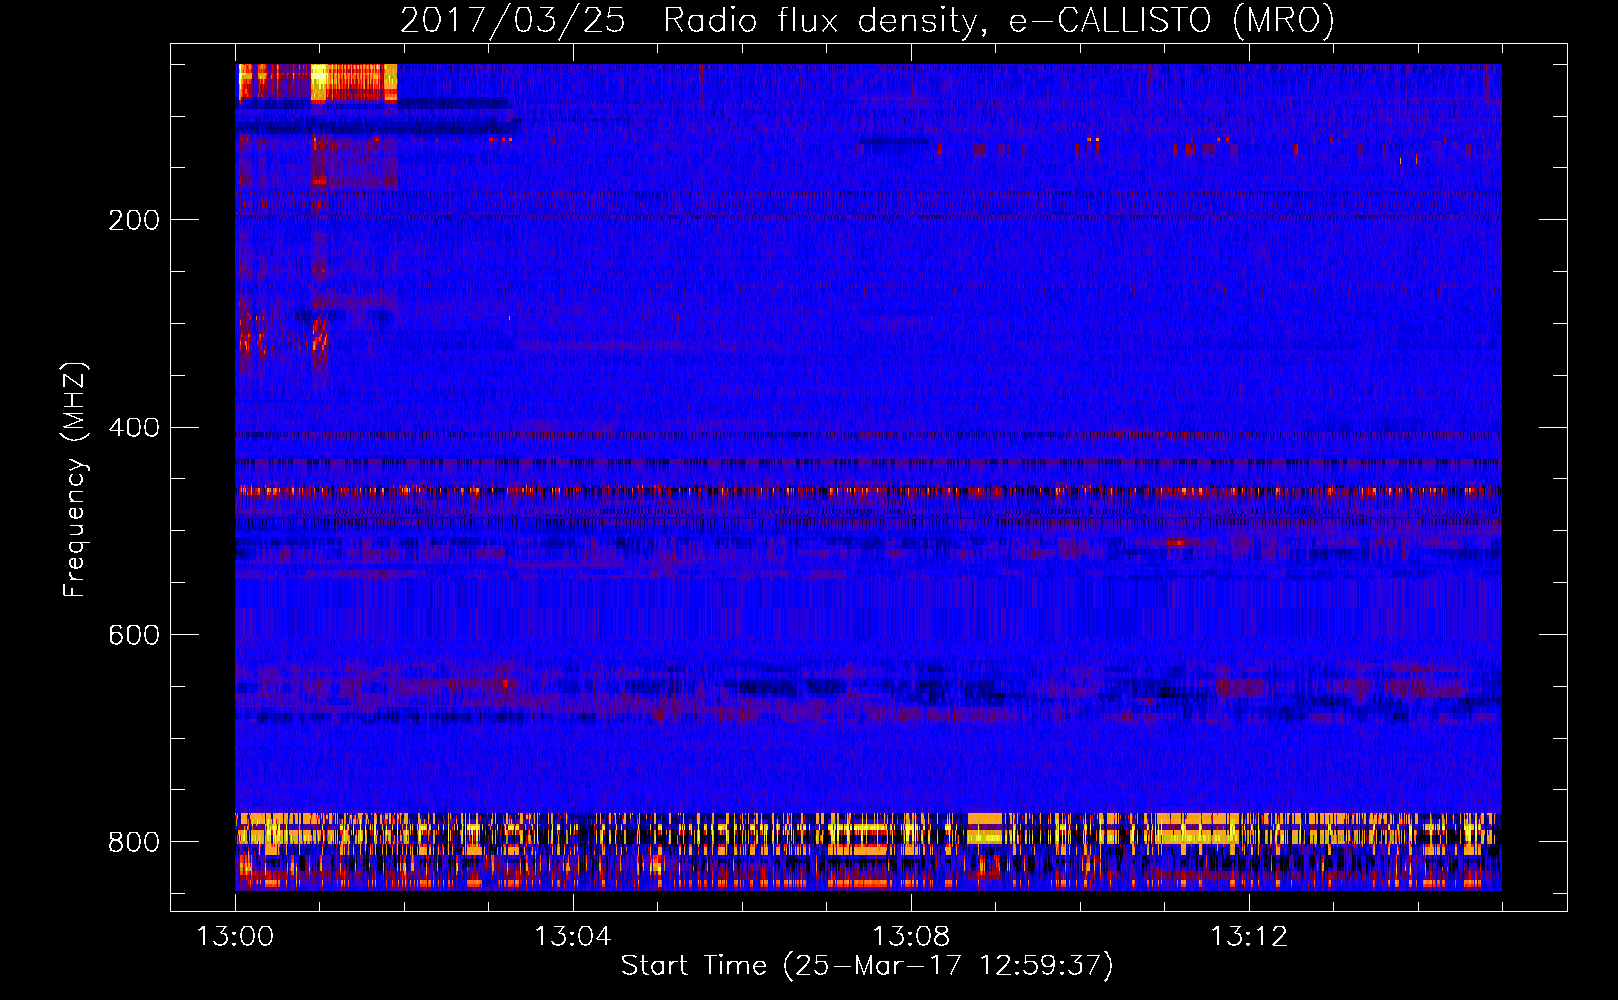Viewport: 1618px width, 1000px height.
Task: Click the 'Frequency (MHZ)' axis label
Action: [75, 479]
